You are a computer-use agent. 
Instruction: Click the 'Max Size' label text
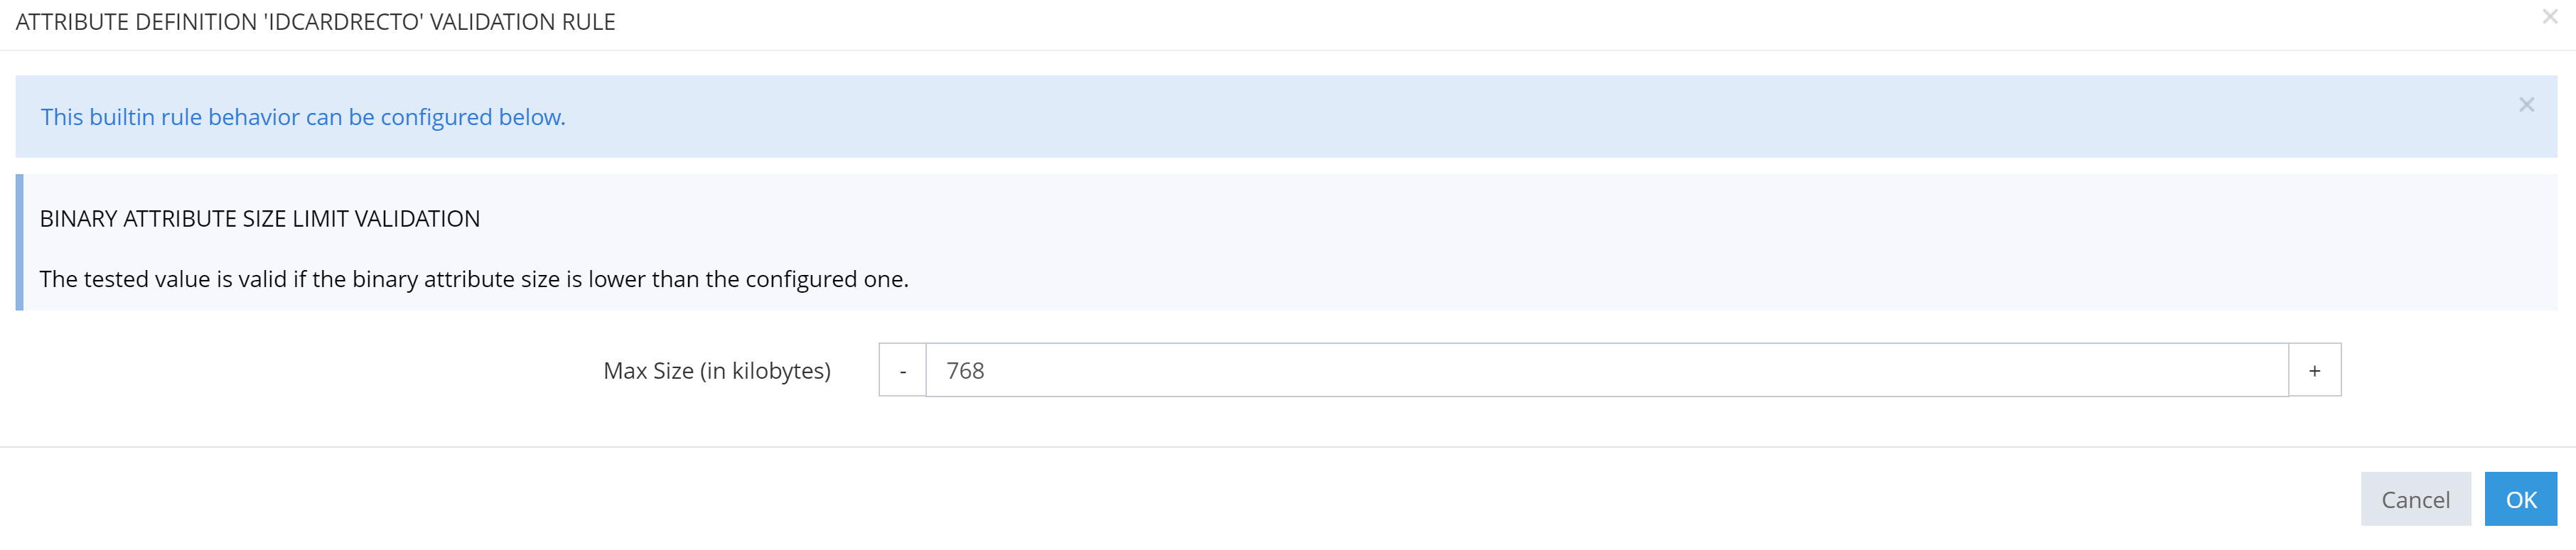coord(648,371)
